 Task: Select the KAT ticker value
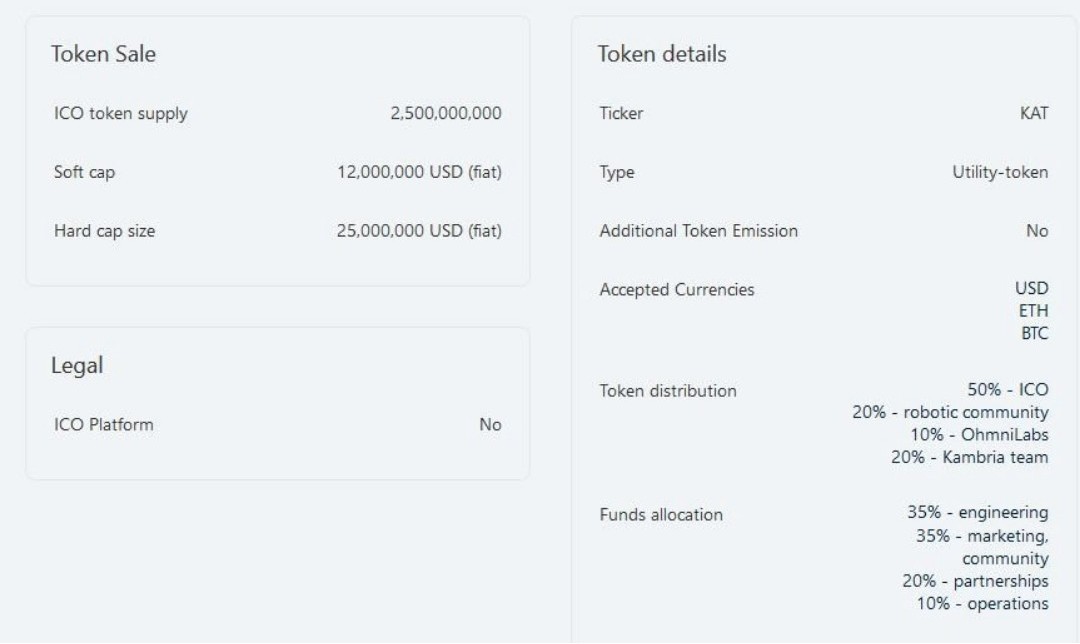click(1033, 114)
